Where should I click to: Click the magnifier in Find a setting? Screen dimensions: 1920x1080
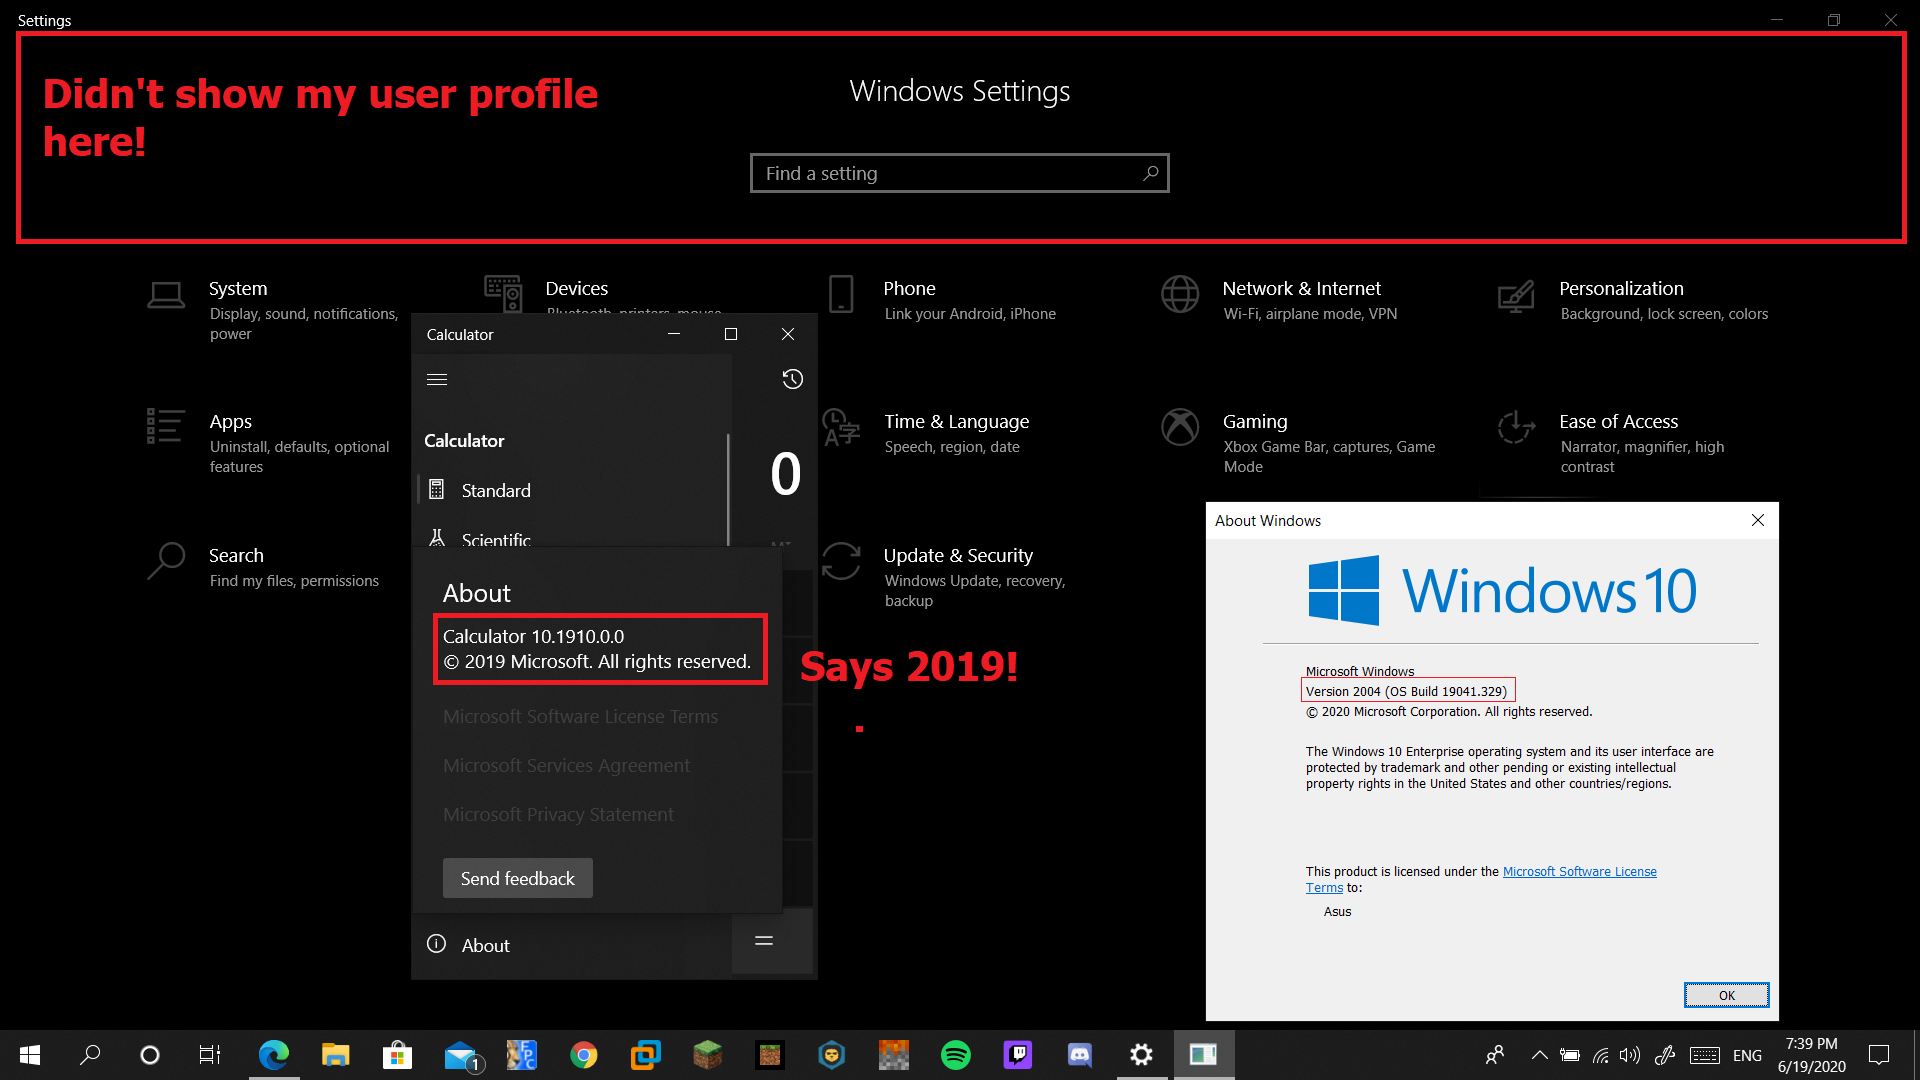pyautogui.click(x=1151, y=173)
